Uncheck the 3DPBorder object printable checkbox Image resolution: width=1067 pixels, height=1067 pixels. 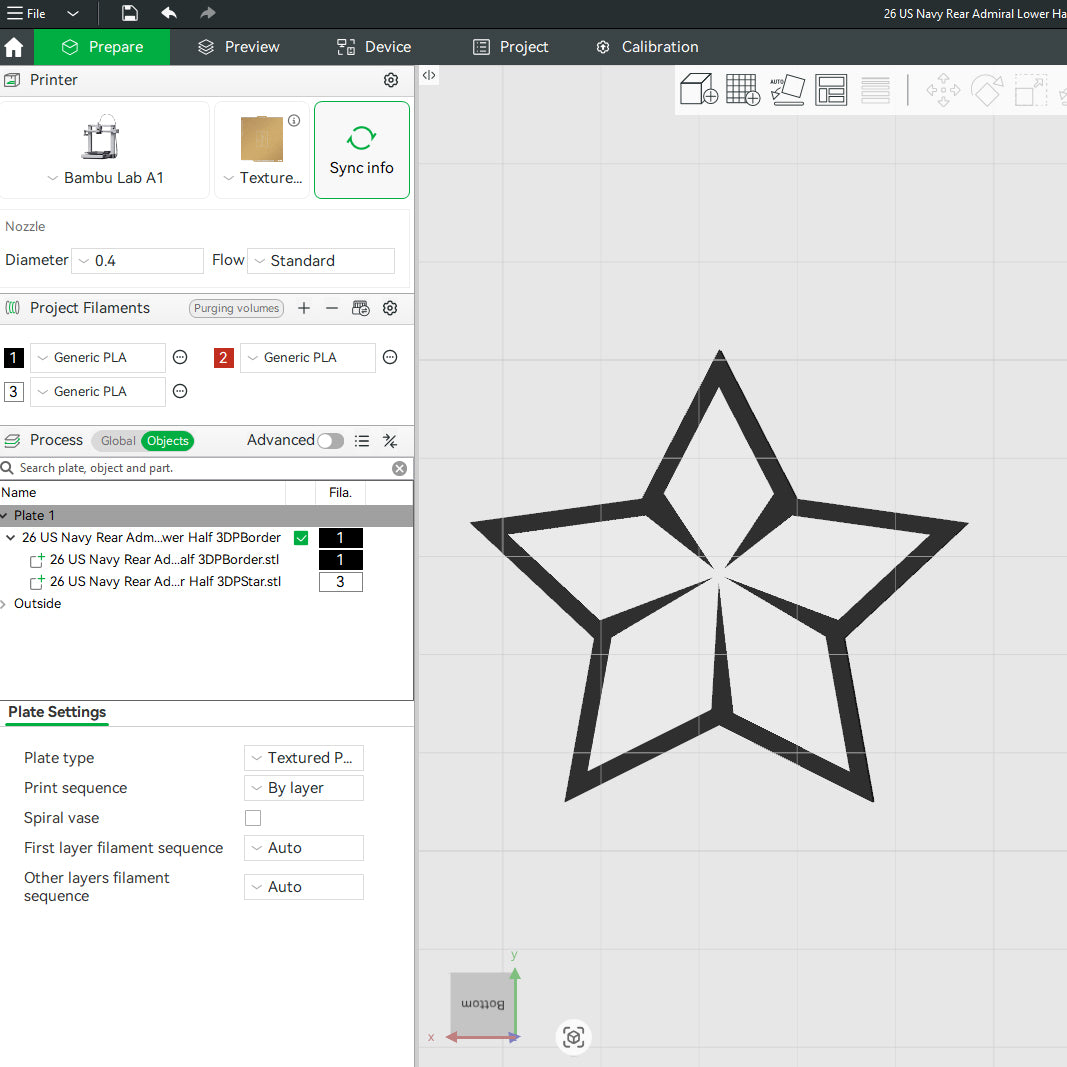click(301, 538)
